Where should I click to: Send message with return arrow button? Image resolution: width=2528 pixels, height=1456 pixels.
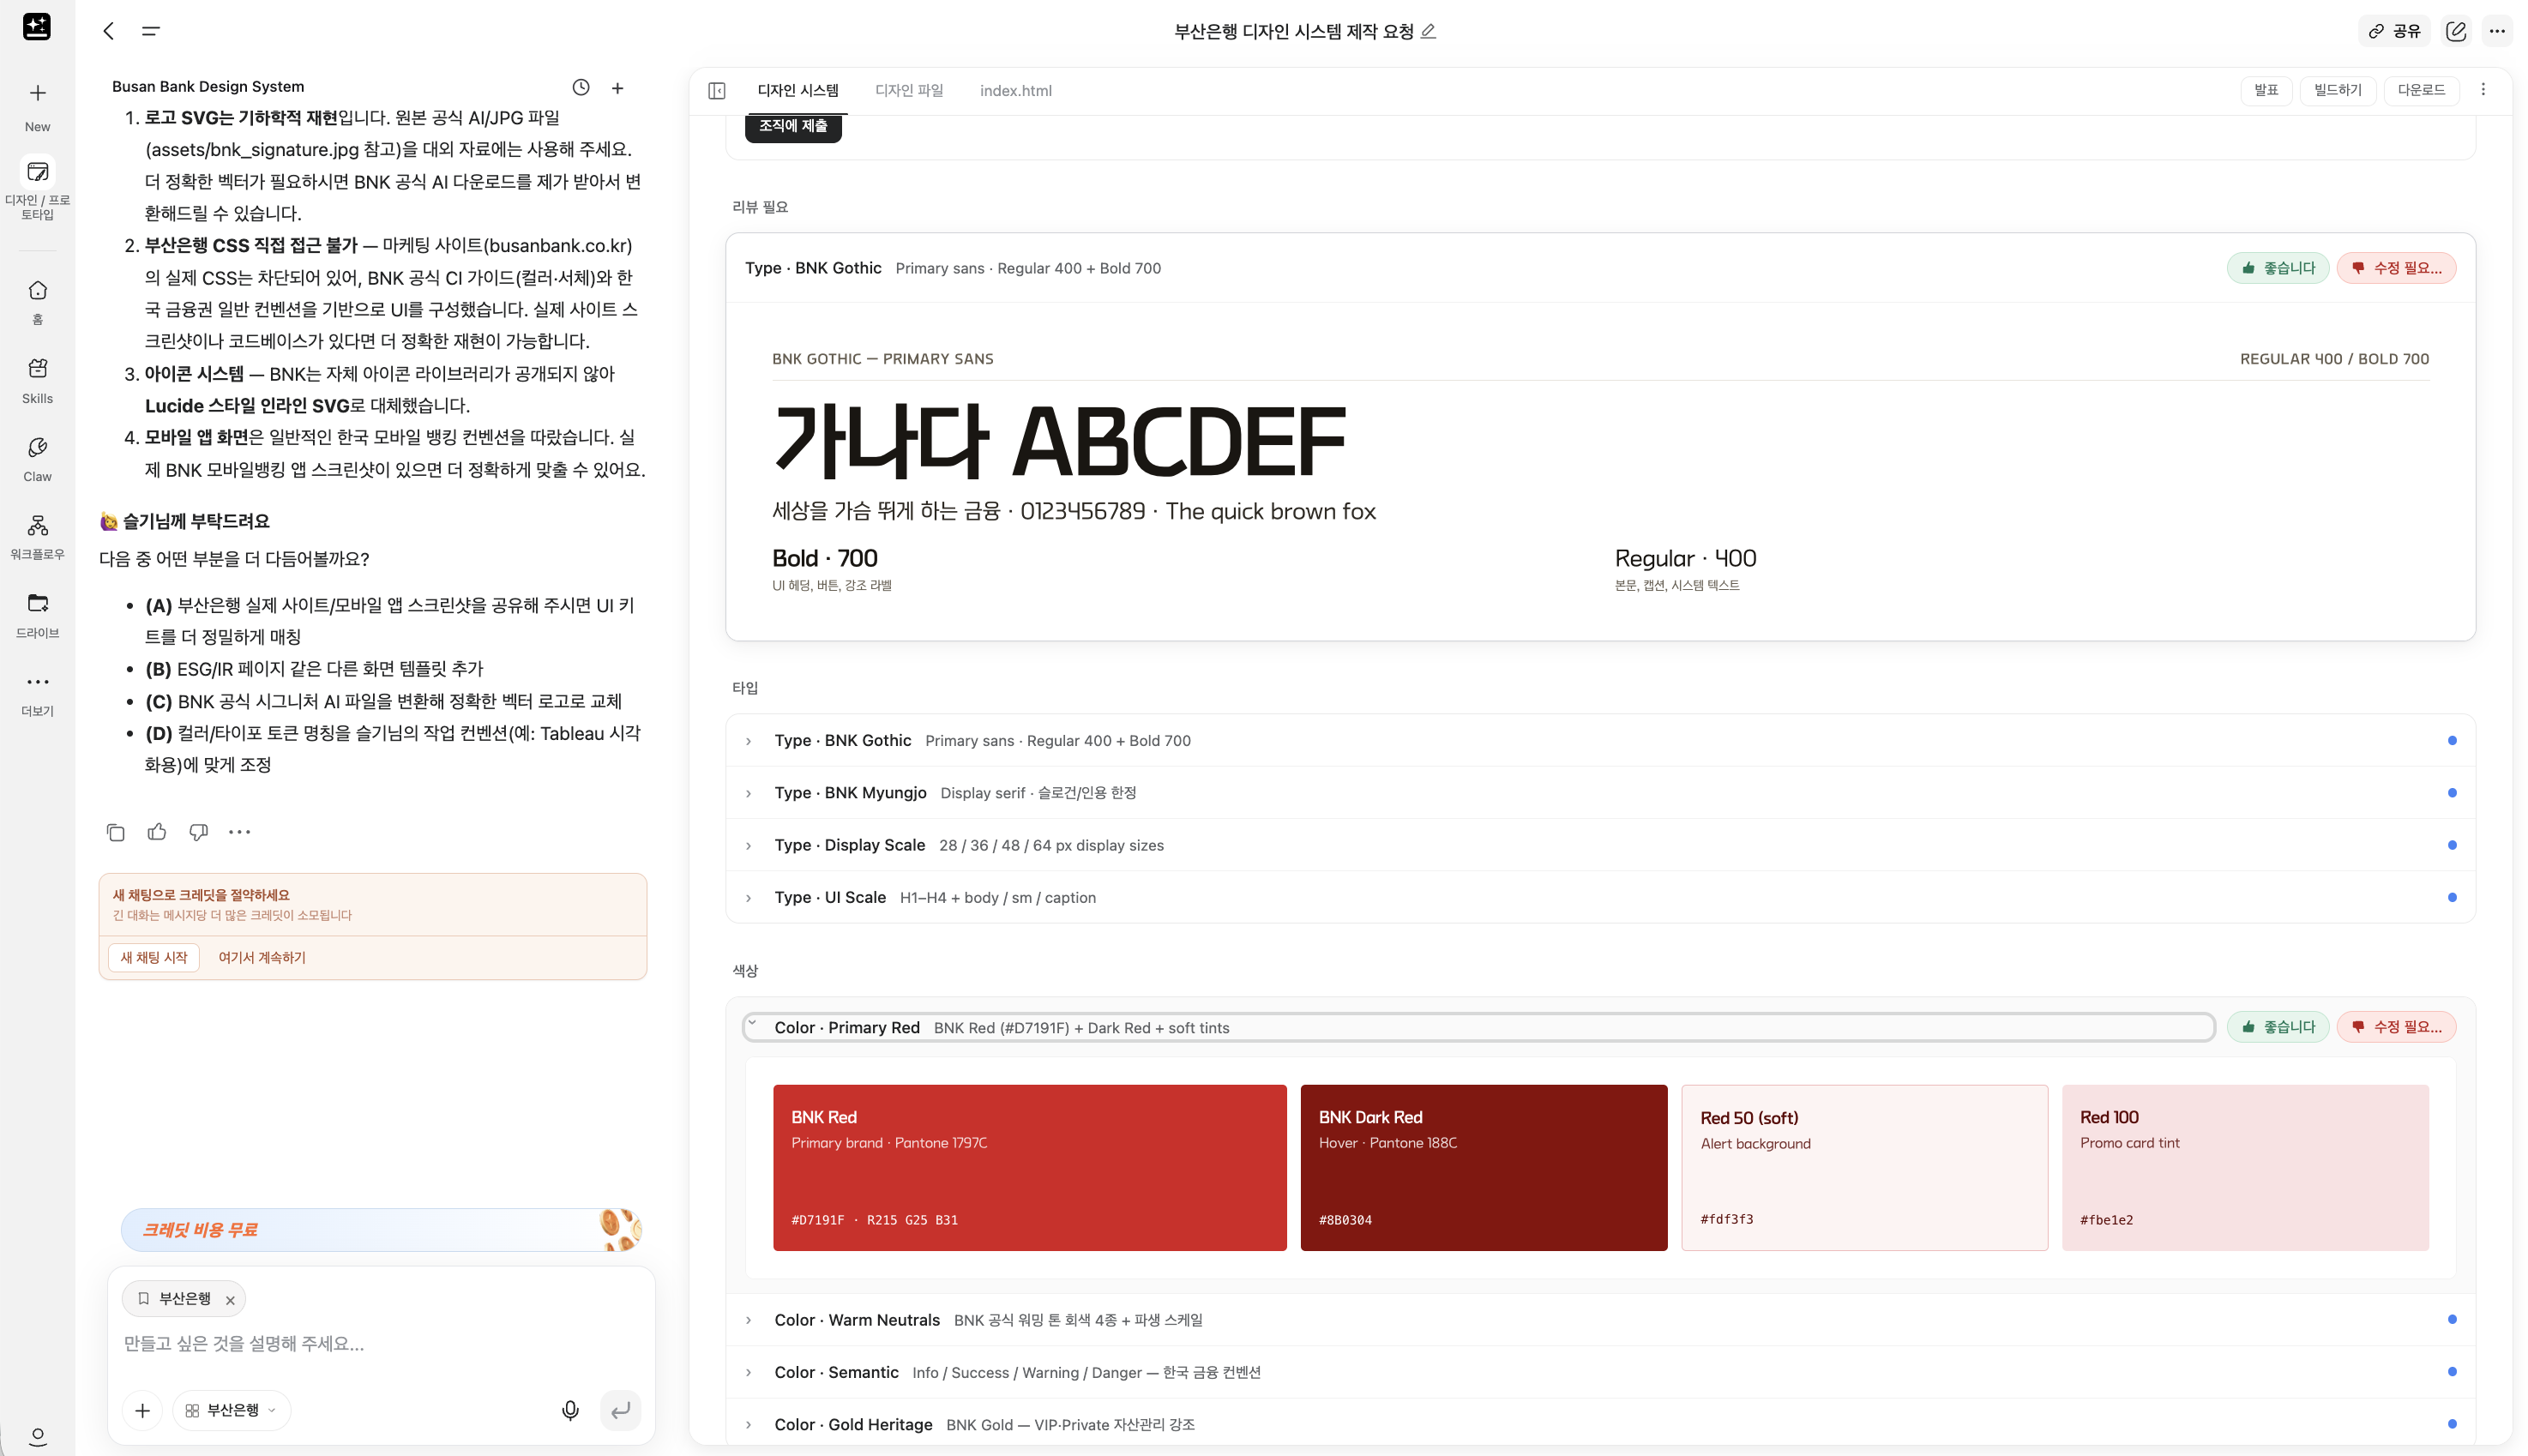pos(621,1410)
